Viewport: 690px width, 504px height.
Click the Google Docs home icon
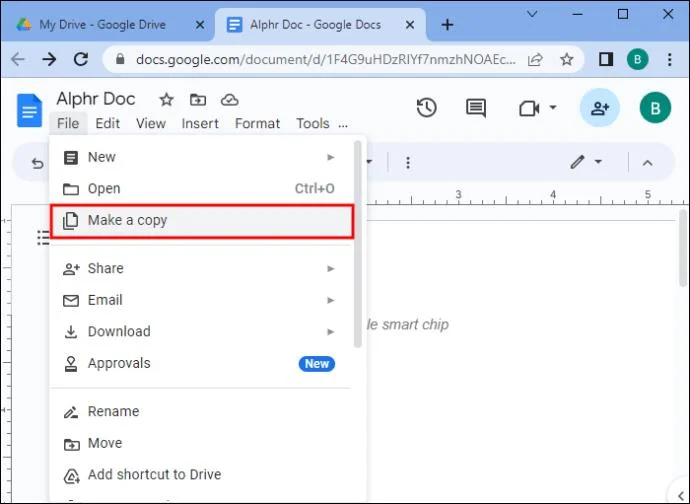pyautogui.click(x=29, y=110)
